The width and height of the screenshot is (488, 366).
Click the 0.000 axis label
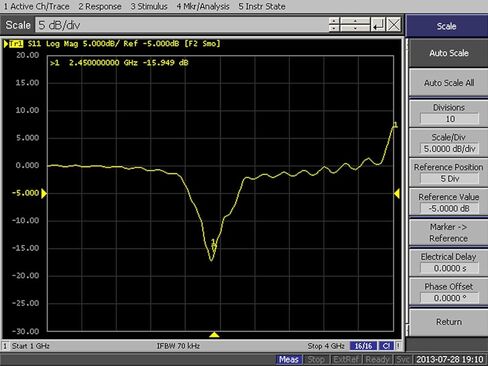[27, 165]
